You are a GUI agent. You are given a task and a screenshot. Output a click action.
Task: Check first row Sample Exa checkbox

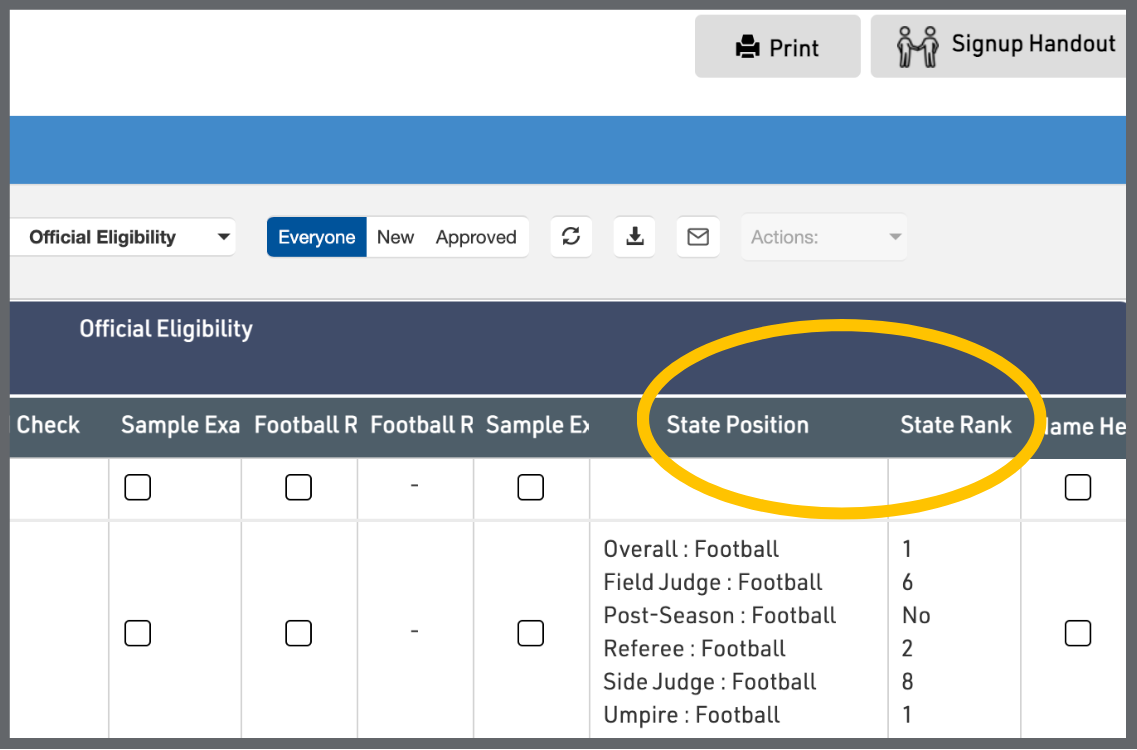pos(137,487)
